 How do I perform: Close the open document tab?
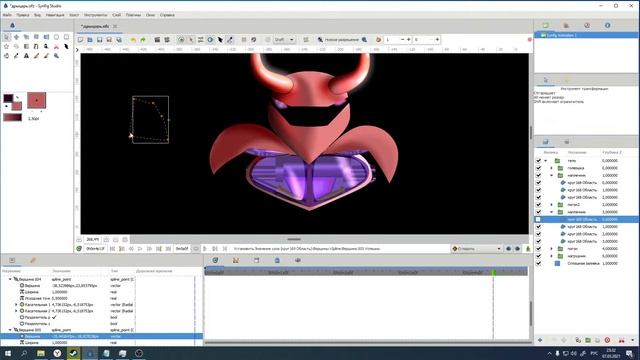click(115, 27)
